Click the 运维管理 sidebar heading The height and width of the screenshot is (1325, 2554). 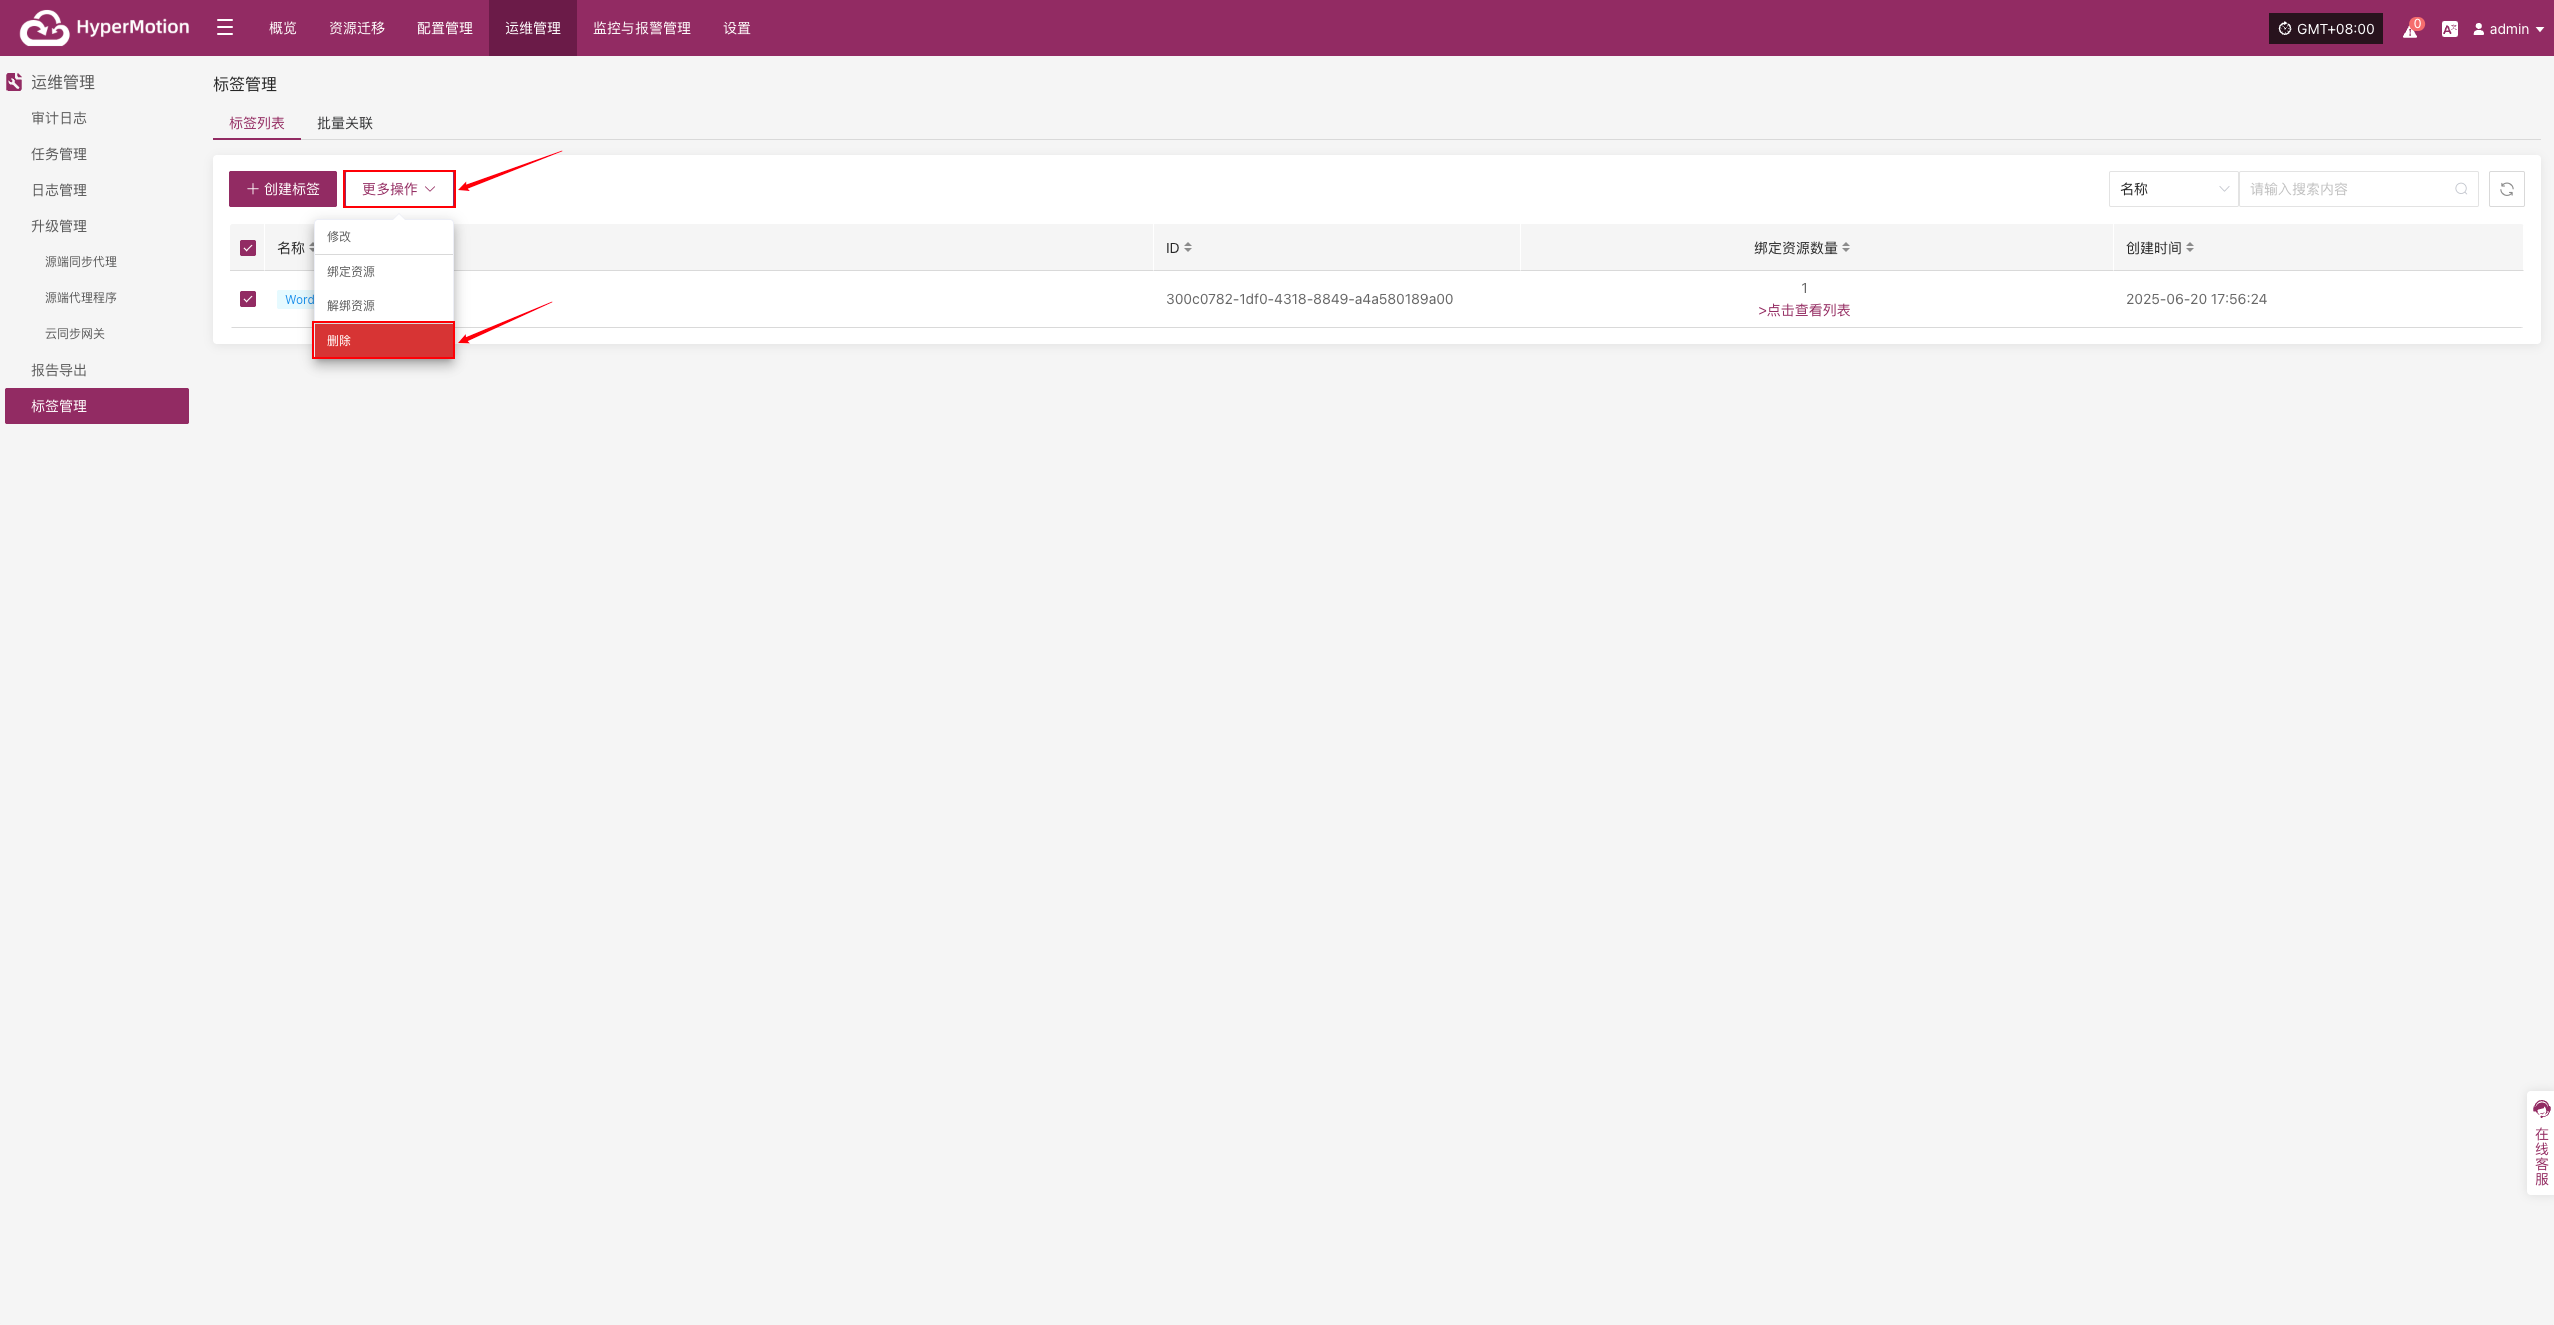pyautogui.click(x=63, y=82)
